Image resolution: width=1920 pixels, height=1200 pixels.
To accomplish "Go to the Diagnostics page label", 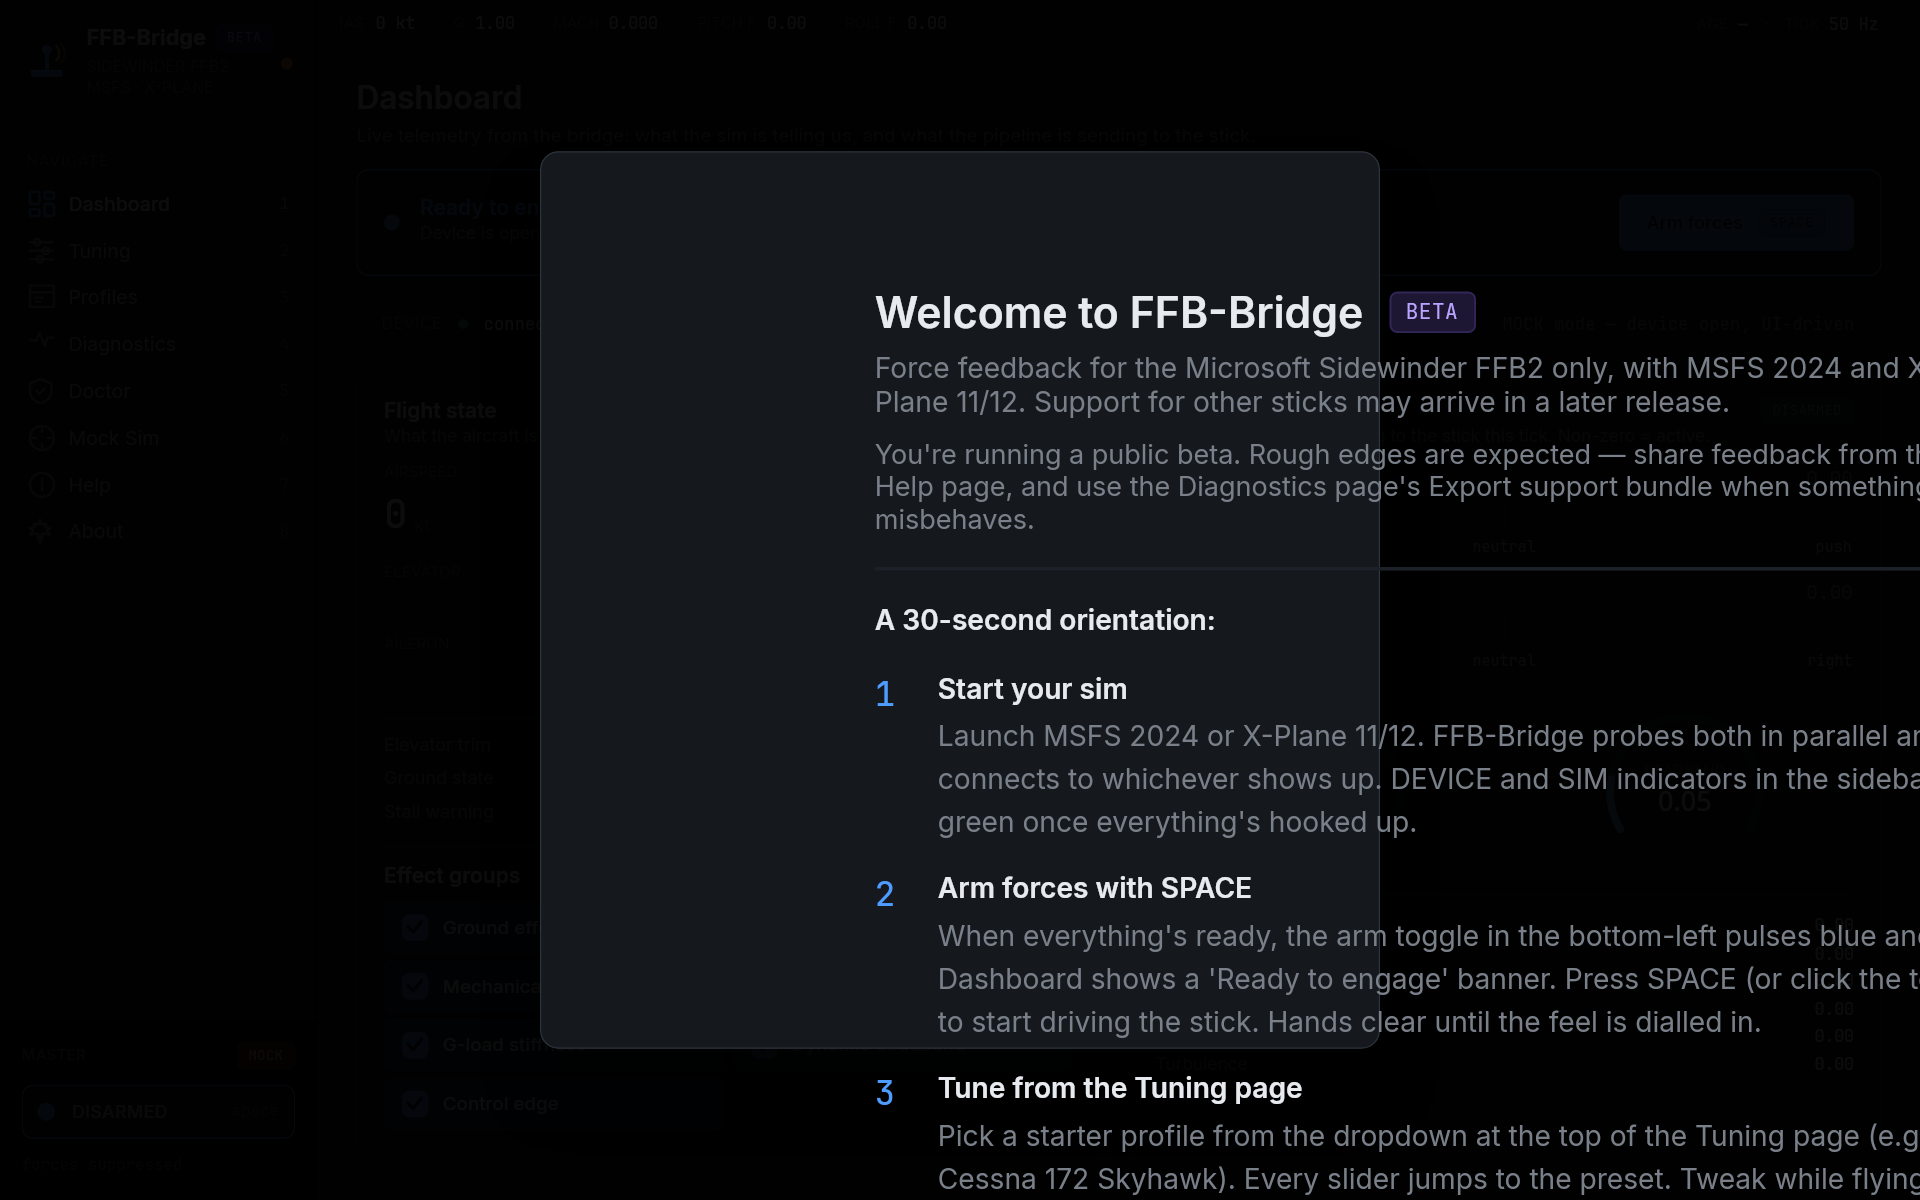I will (x=121, y=344).
